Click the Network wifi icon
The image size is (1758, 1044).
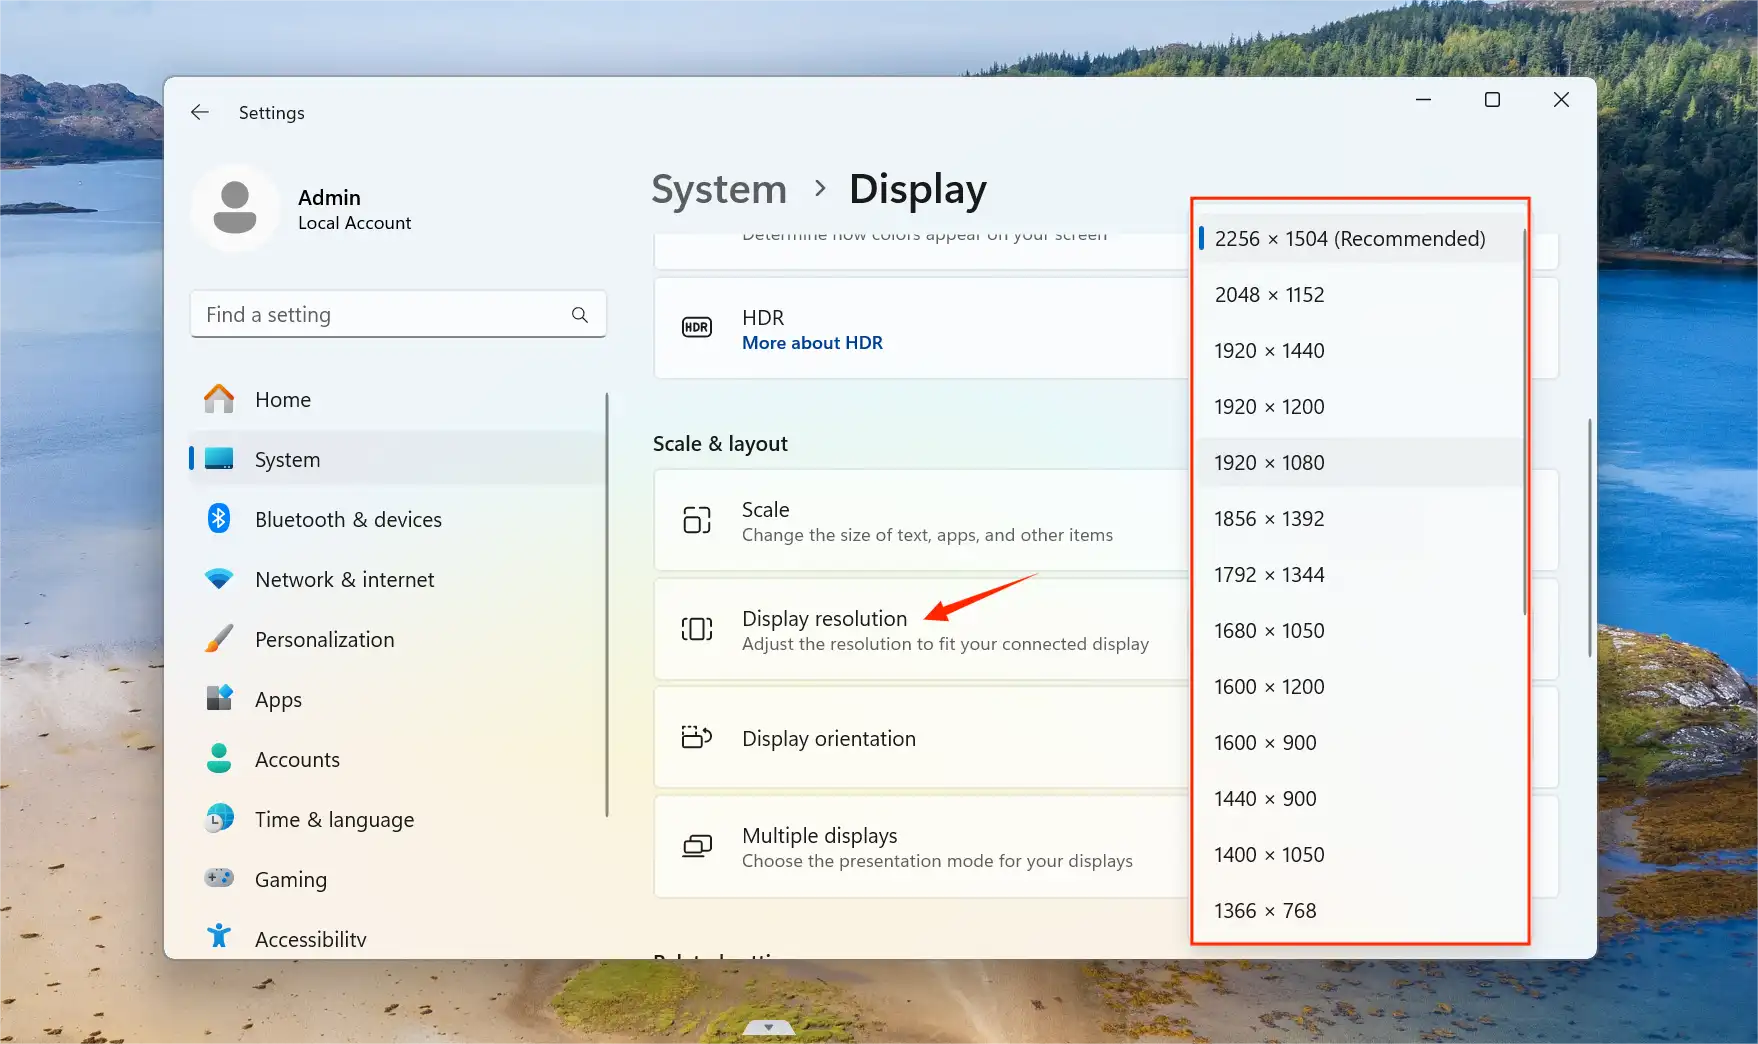[219, 579]
